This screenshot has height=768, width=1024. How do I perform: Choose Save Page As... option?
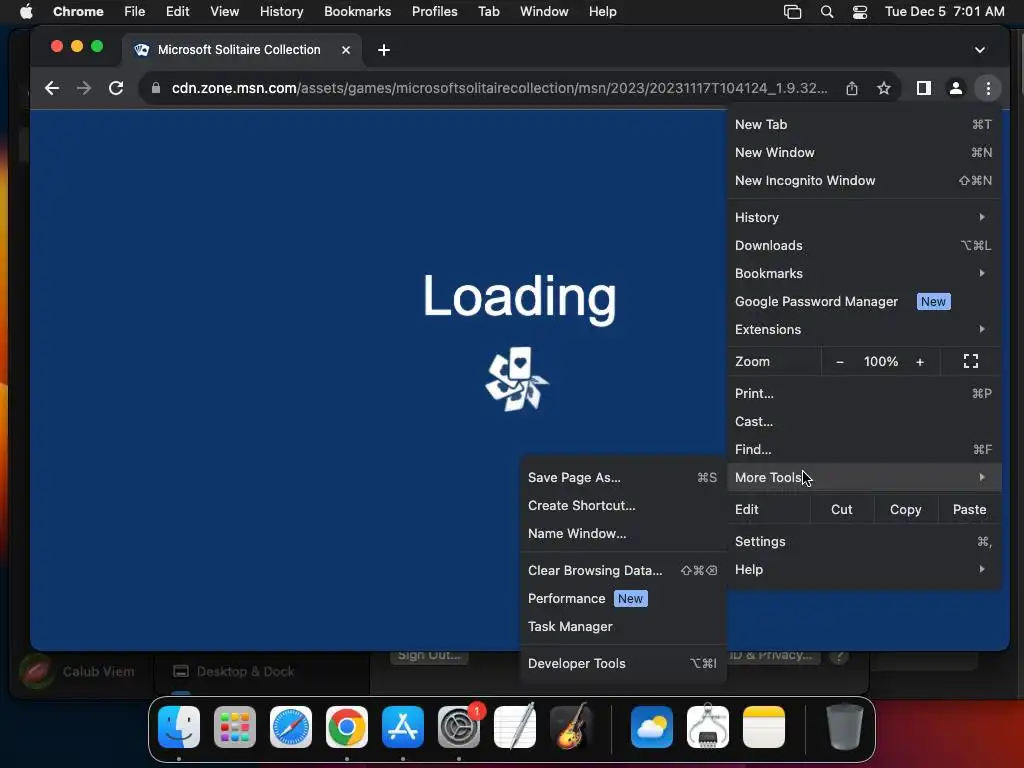point(622,477)
